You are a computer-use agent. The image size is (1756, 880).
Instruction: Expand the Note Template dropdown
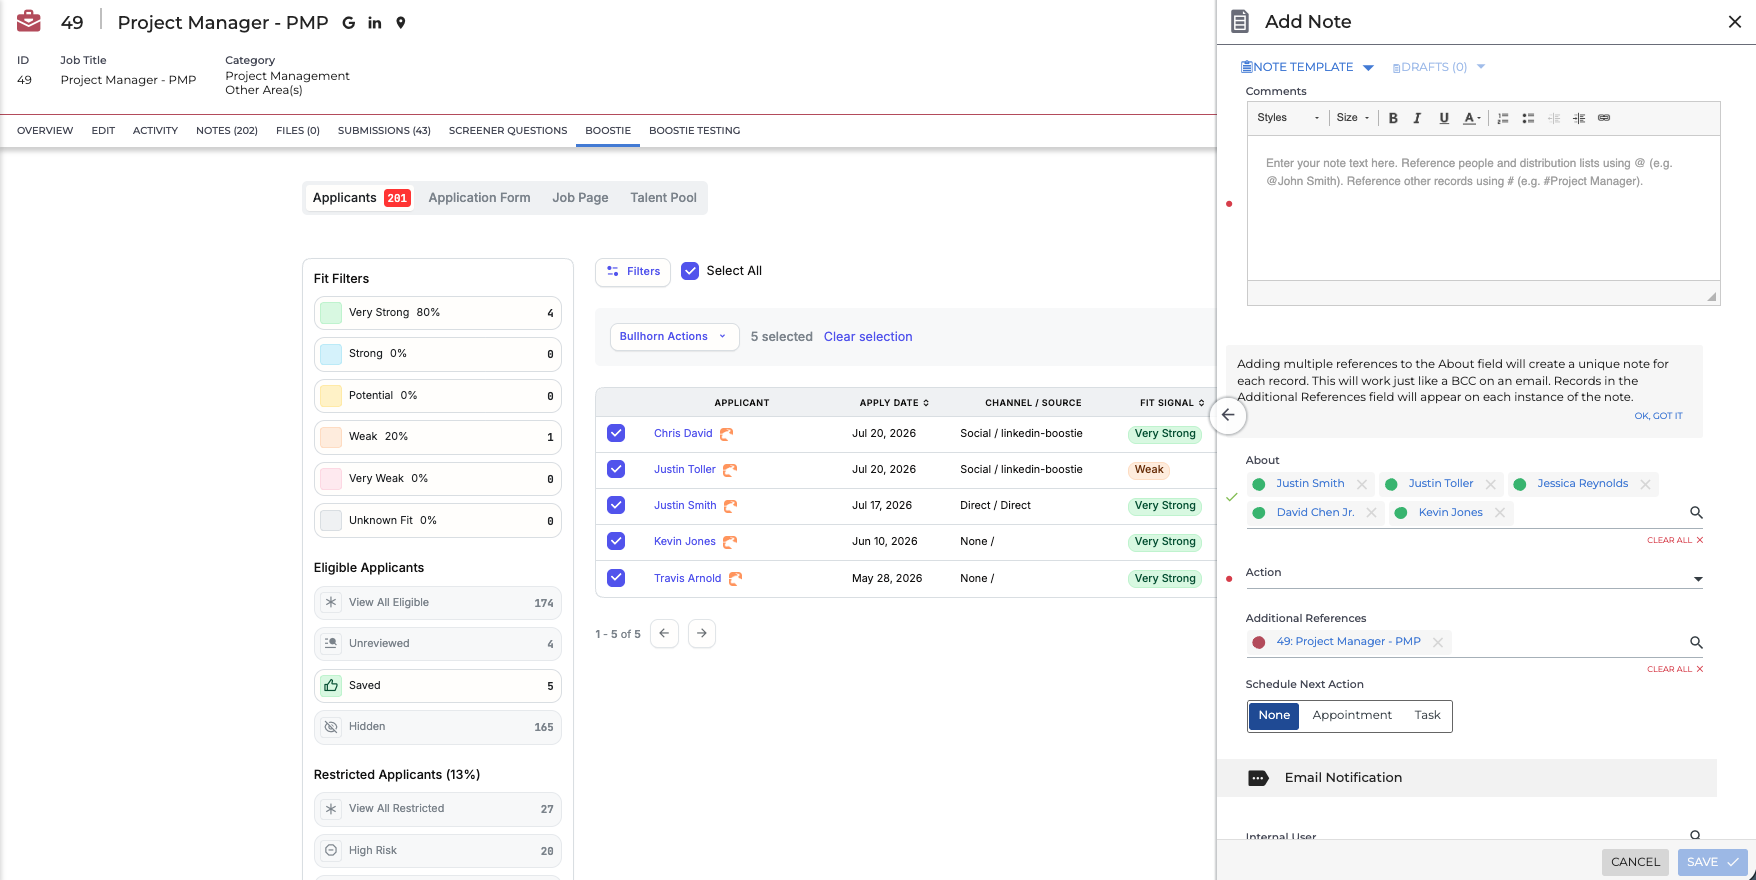1308,67
